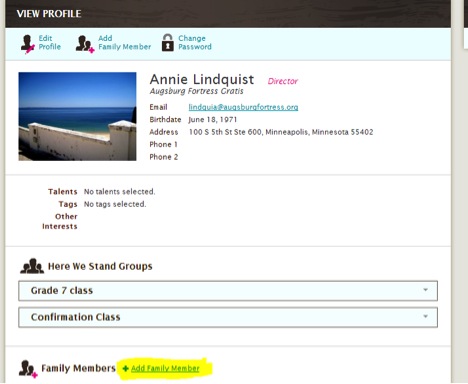The image size is (468, 384).
Task: Click the Add Family Member people icon
Action: 85,44
